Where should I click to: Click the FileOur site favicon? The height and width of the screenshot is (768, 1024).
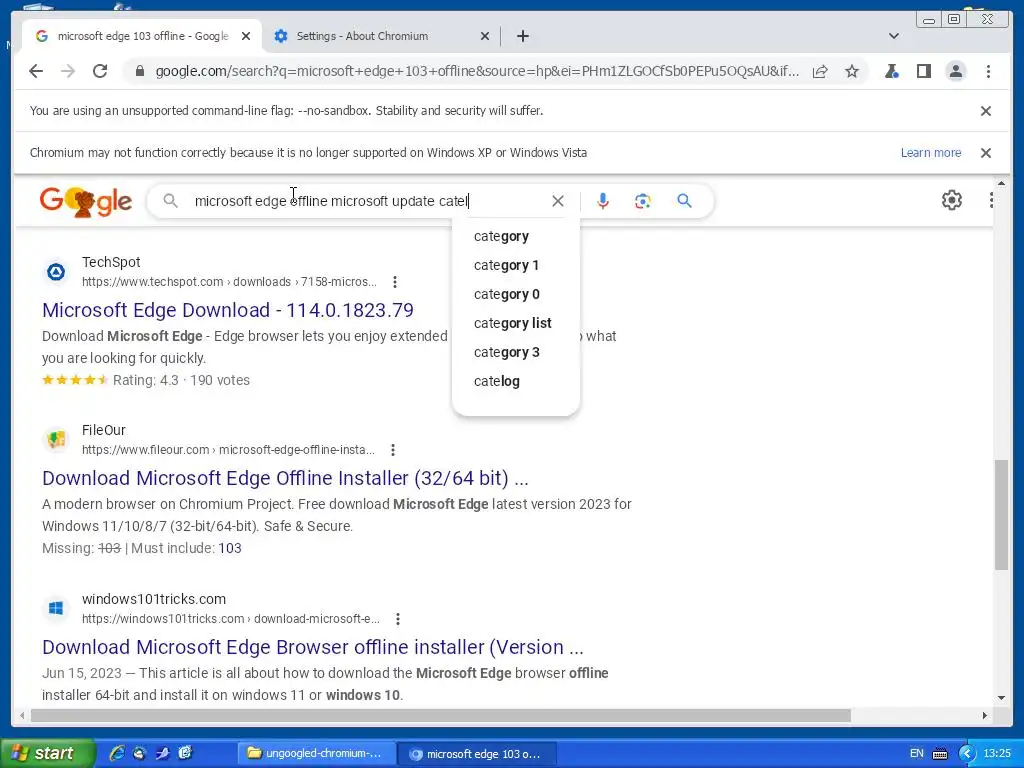[x=56, y=440]
